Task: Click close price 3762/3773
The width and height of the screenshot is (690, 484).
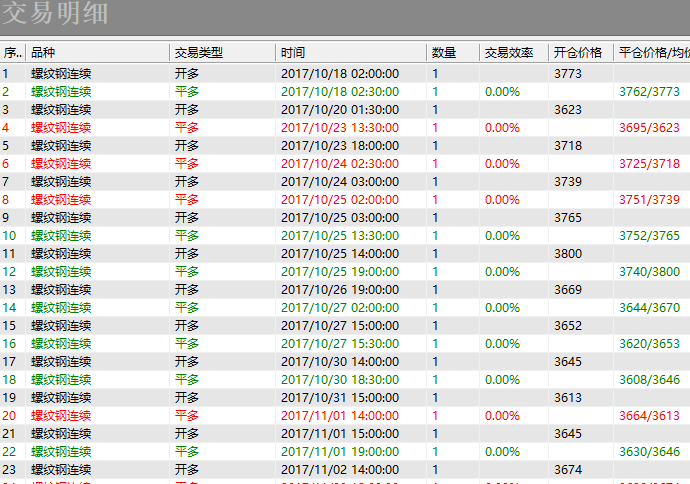Action: [650, 92]
